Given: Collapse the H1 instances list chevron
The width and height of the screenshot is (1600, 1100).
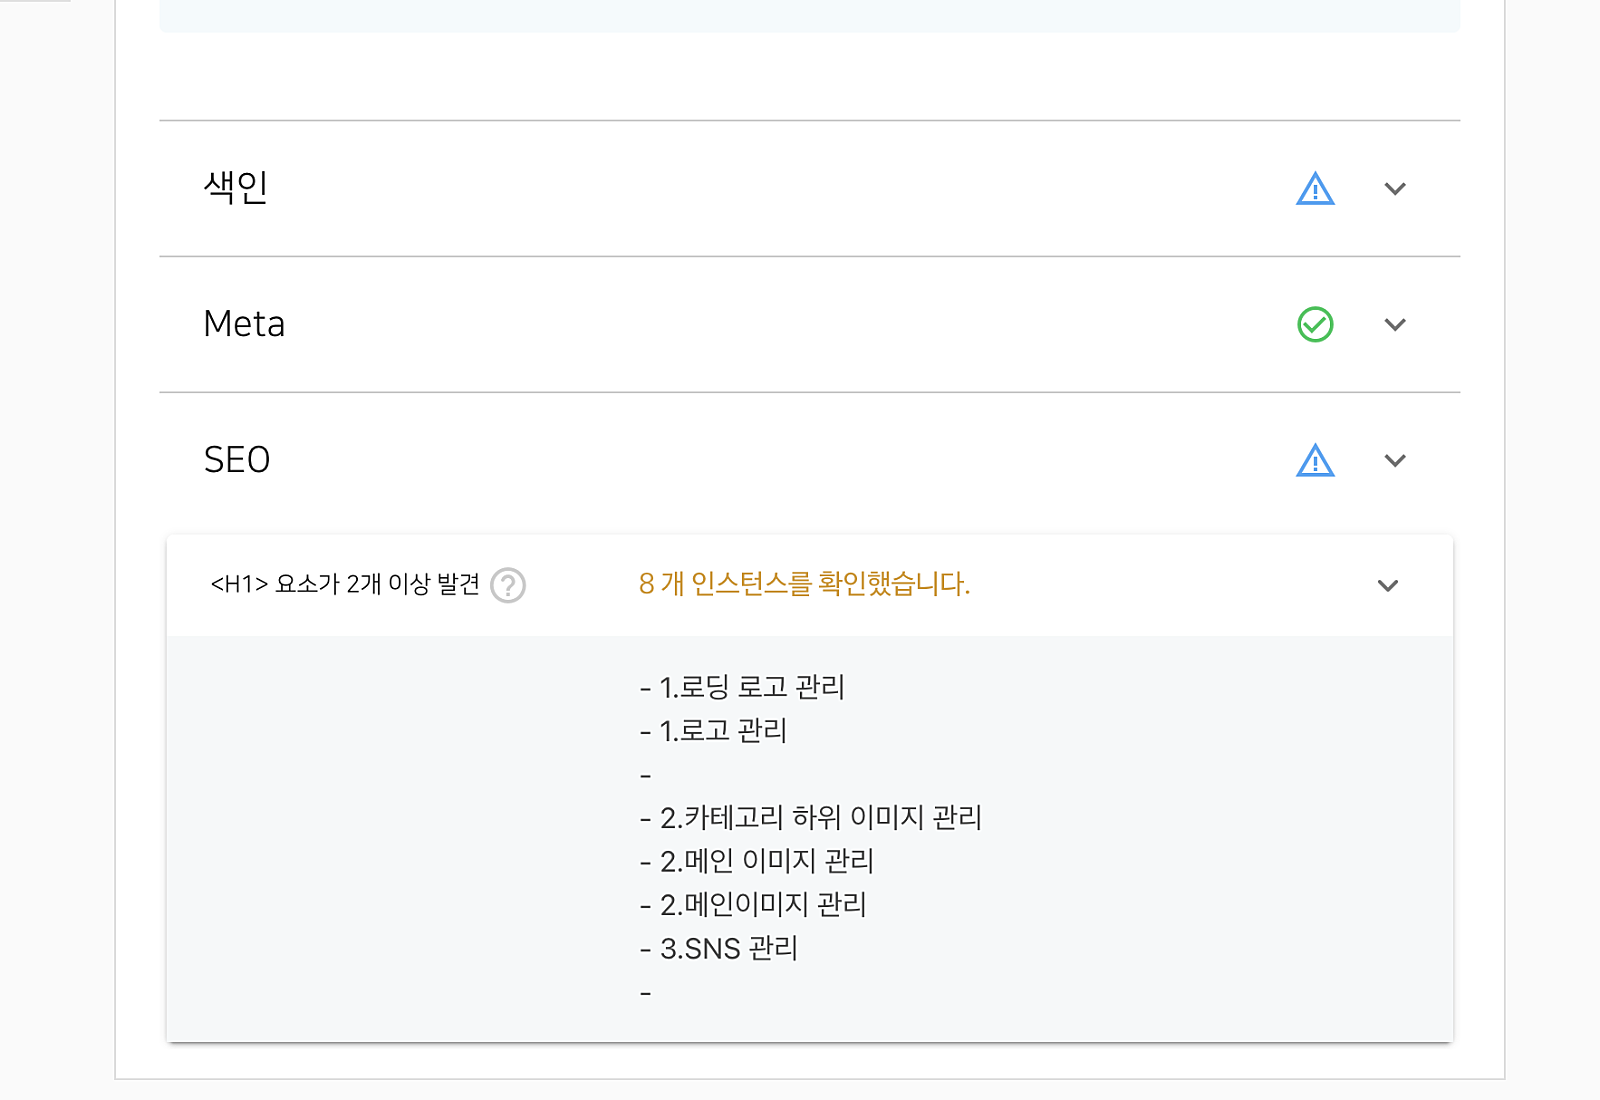Looking at the screenshot, I should [1388, 586].
